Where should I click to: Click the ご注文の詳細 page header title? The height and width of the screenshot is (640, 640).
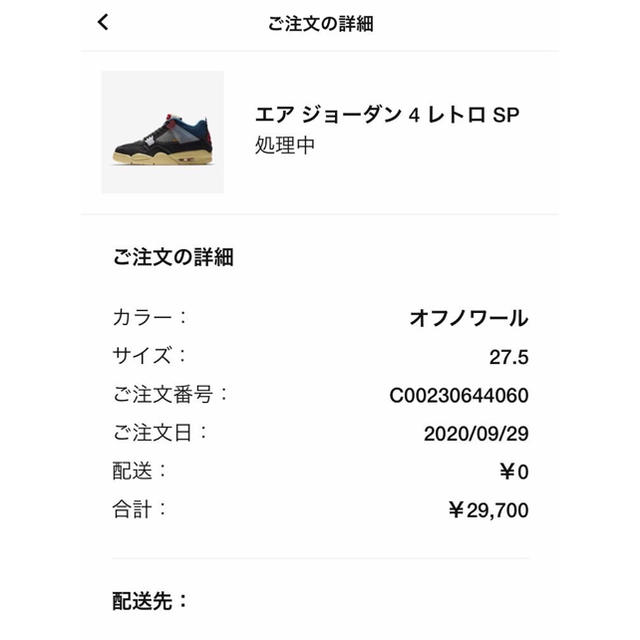[x=320, y=23]
